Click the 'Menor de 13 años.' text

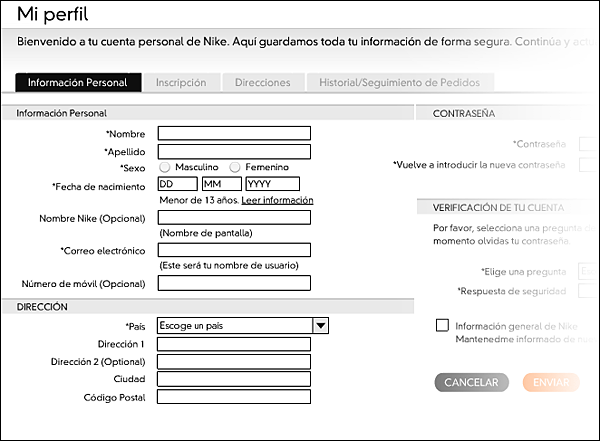click(x=199, y=200)
